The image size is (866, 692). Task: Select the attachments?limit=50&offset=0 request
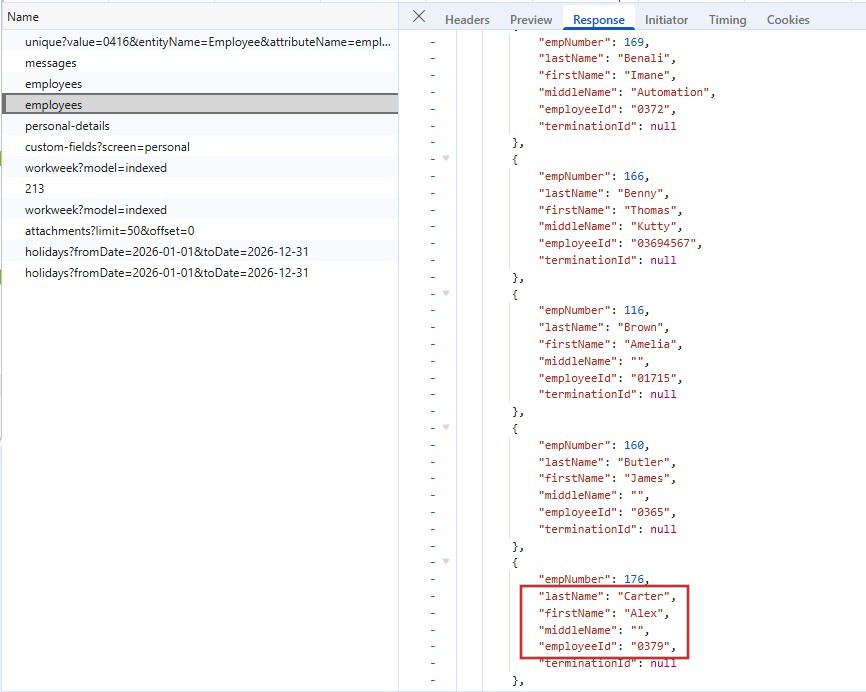[x=109, y=231]
